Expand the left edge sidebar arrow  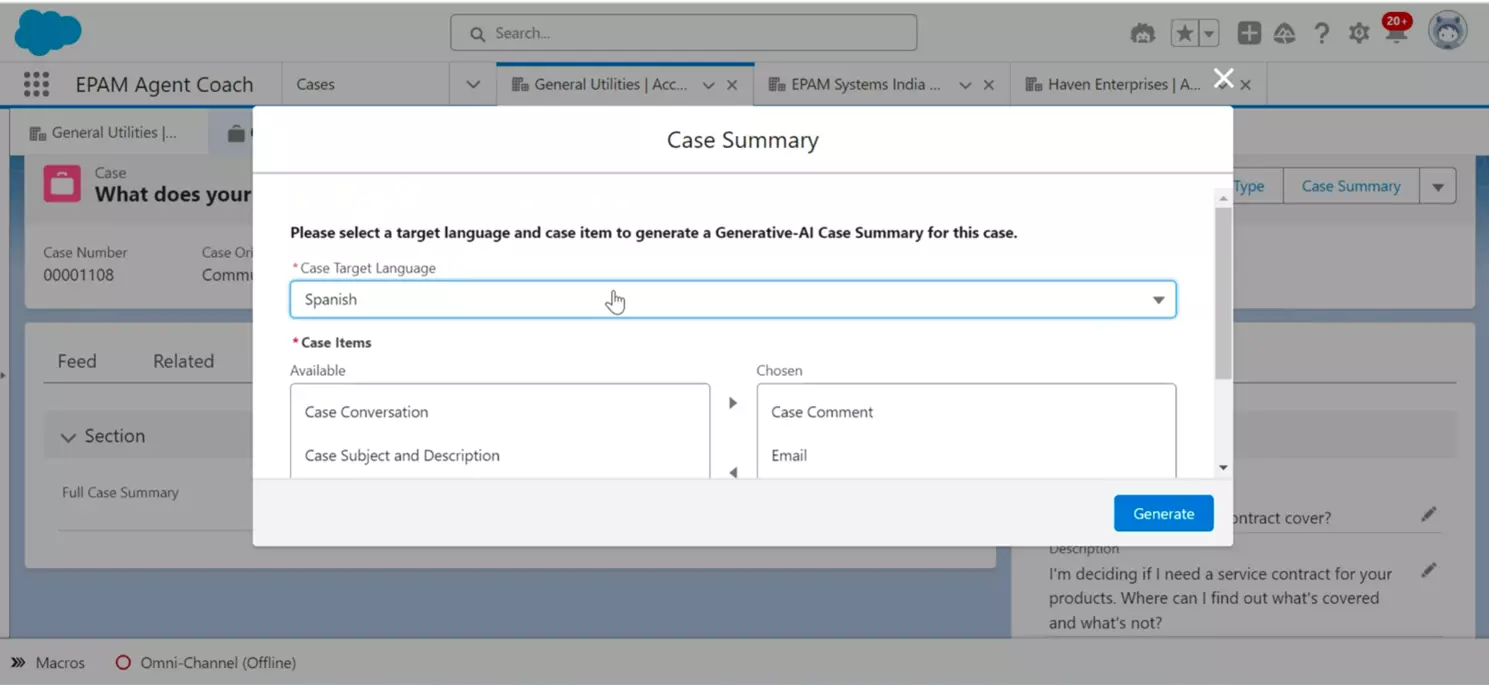pyautogui.click(x=3, y=376)
